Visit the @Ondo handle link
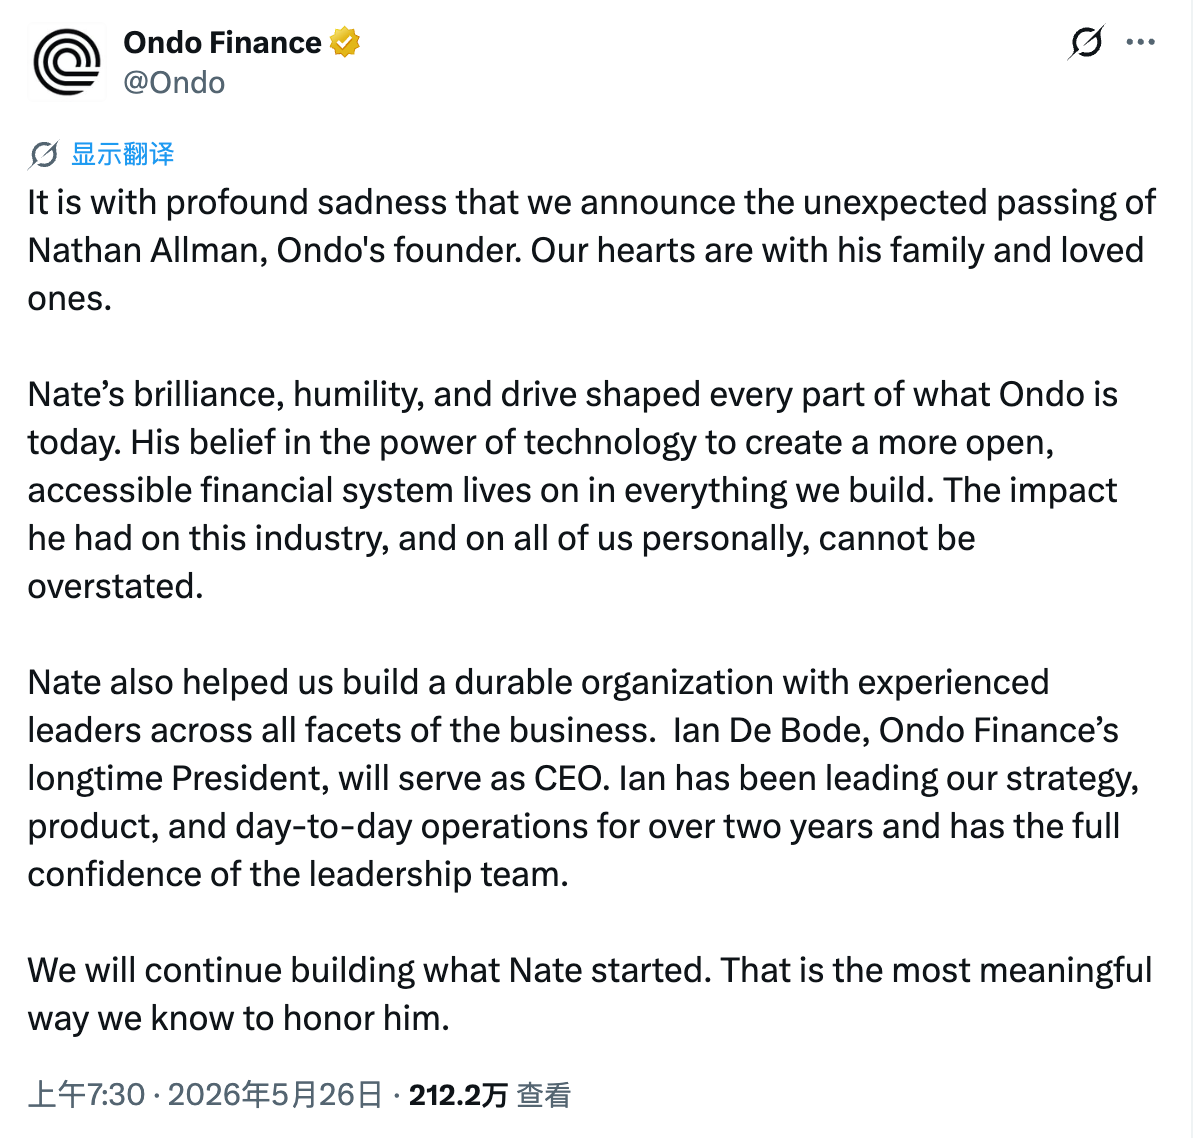The height and width of the screenshot is (1138, 1196). (x=174, y=82)
